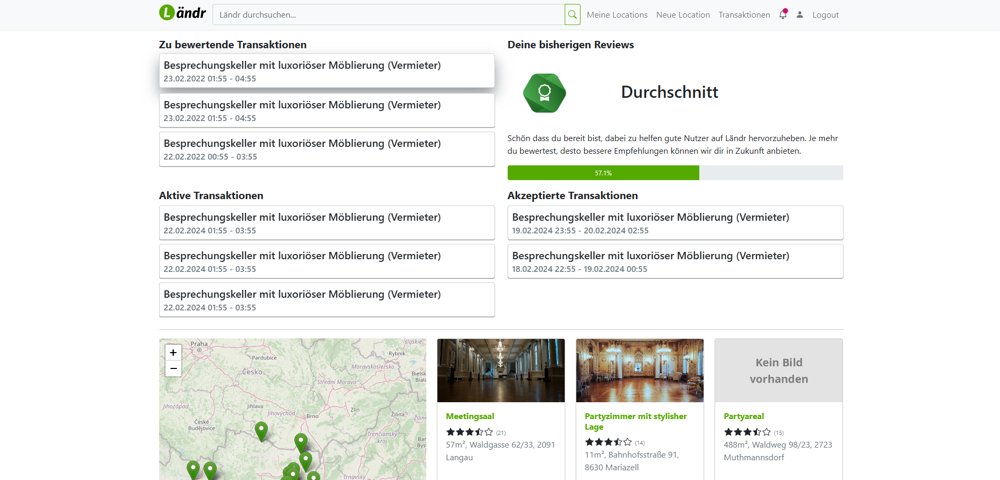Click the Partyzimmer star rating

pos(608,442)
